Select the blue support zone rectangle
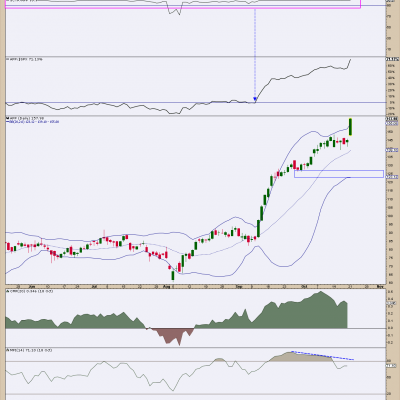This screenshot has width=400, height=400. pos(339,174)
